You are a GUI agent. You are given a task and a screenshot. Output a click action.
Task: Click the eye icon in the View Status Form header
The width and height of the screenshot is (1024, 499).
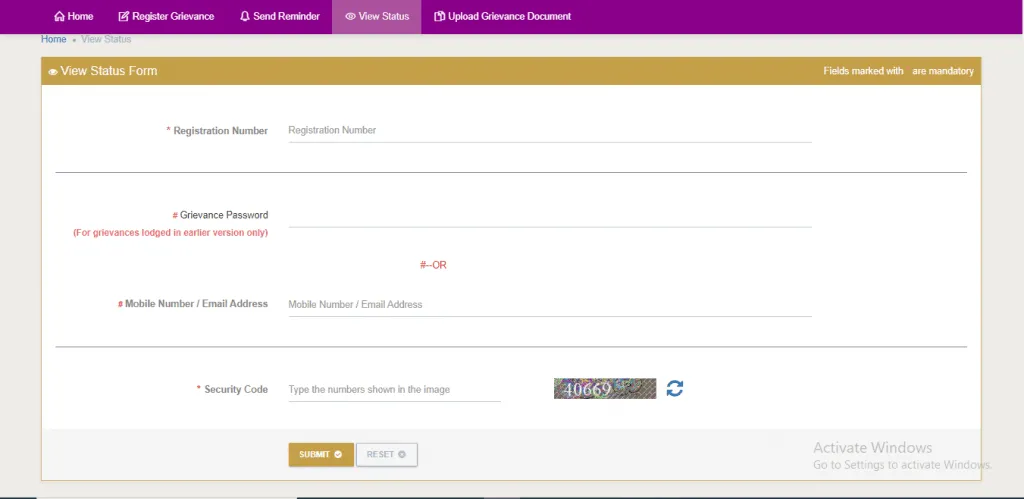click(x=53, y=72)
